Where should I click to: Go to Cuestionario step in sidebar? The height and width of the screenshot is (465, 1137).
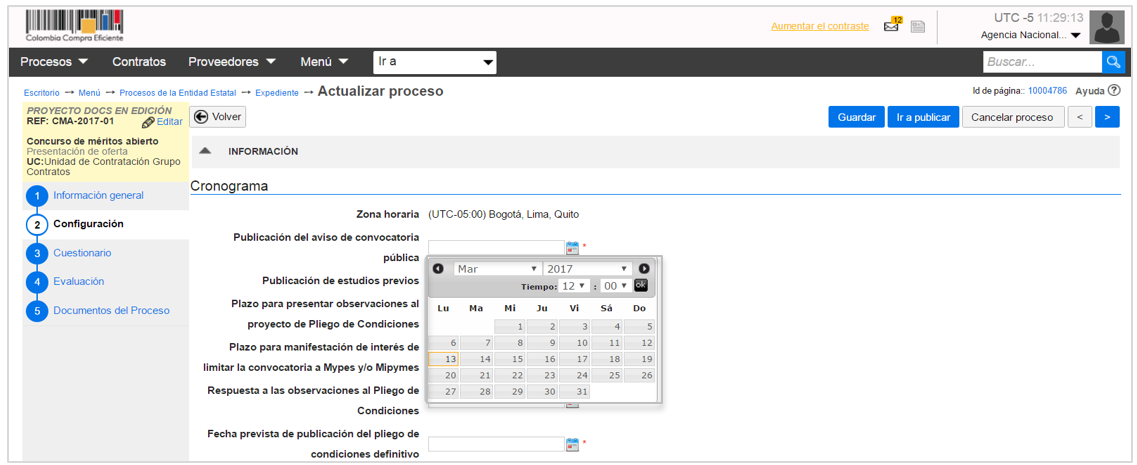[82, 253]
